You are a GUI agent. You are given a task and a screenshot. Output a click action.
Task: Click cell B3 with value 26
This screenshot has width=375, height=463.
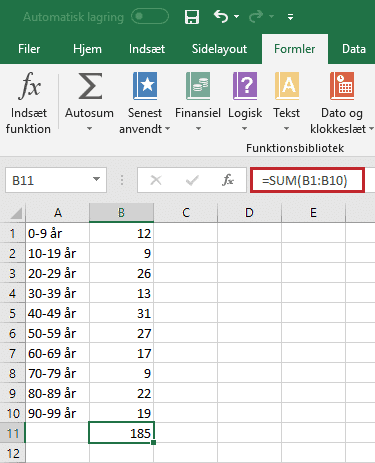coord(121,273)
